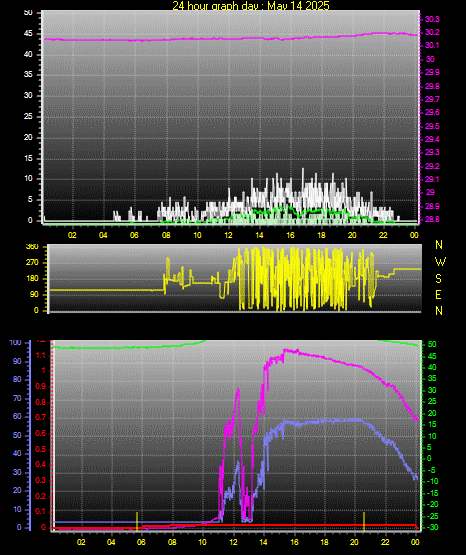Select the compass letter "E"

point(438,295)
